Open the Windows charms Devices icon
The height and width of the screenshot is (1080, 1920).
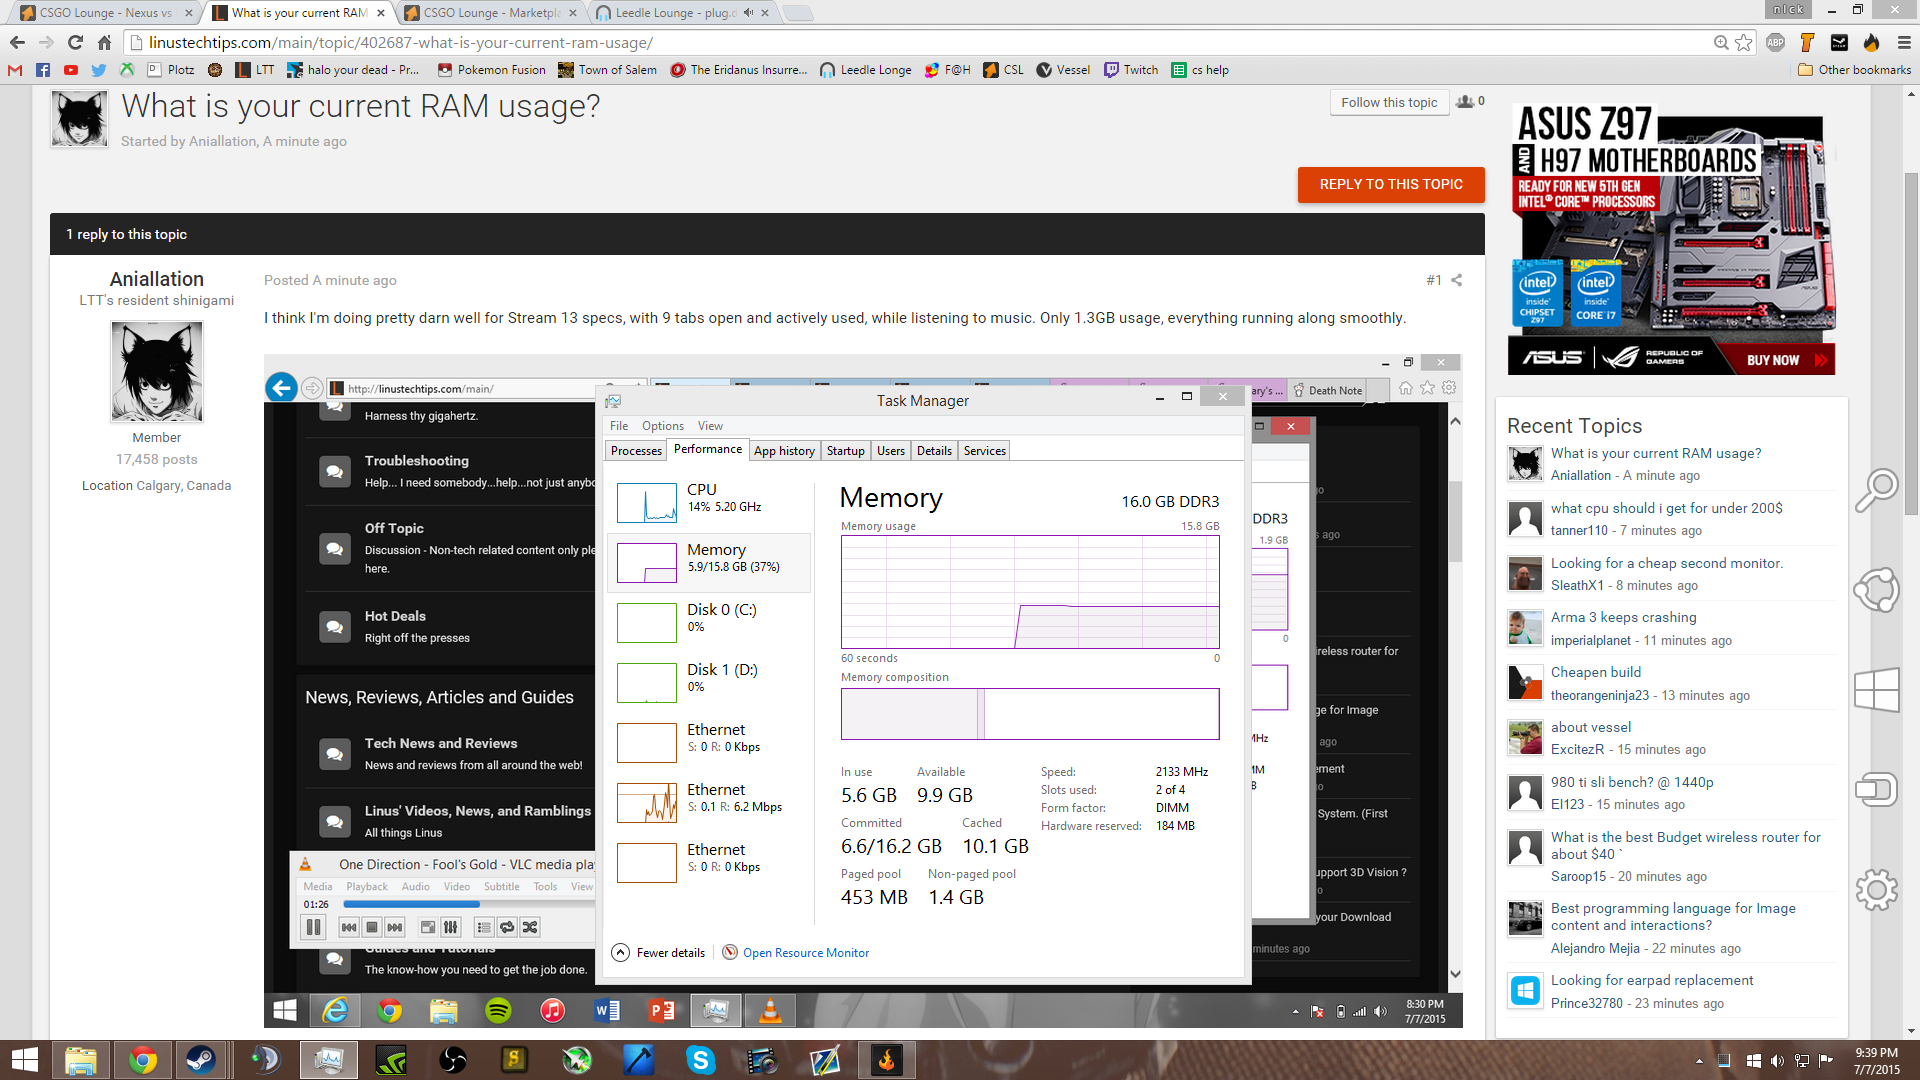pyautogui.click(x=1877, y=790)
